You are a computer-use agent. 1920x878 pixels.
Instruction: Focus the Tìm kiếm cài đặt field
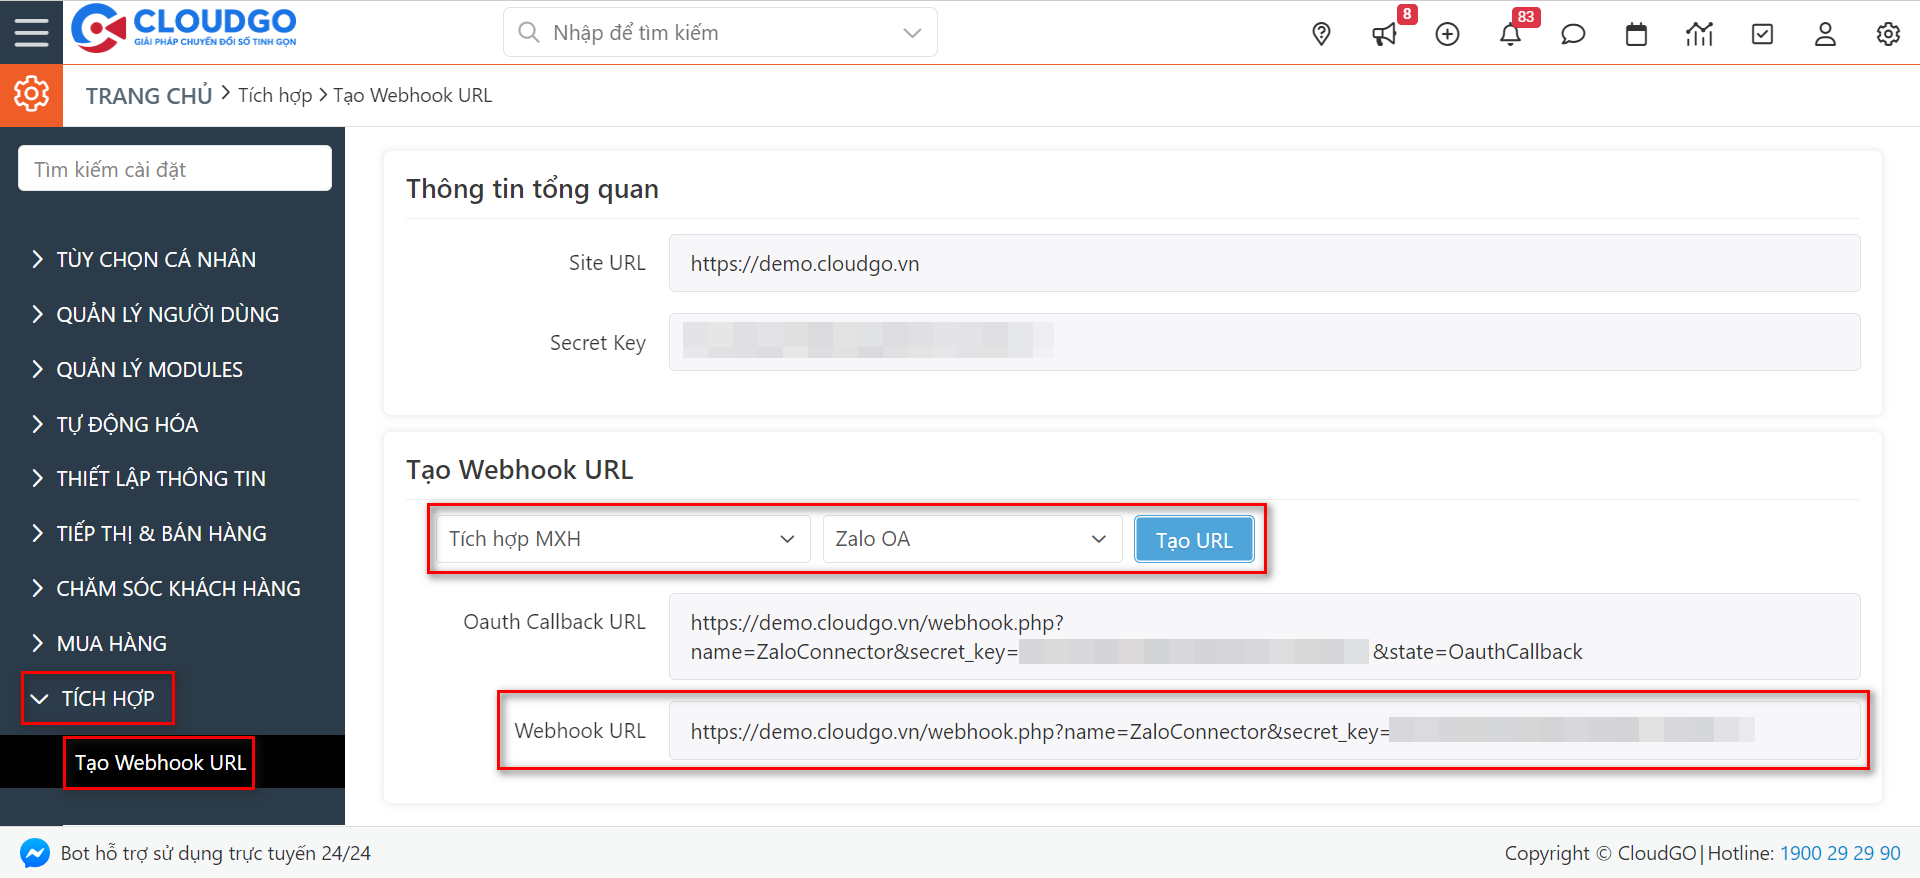(175, 169)
